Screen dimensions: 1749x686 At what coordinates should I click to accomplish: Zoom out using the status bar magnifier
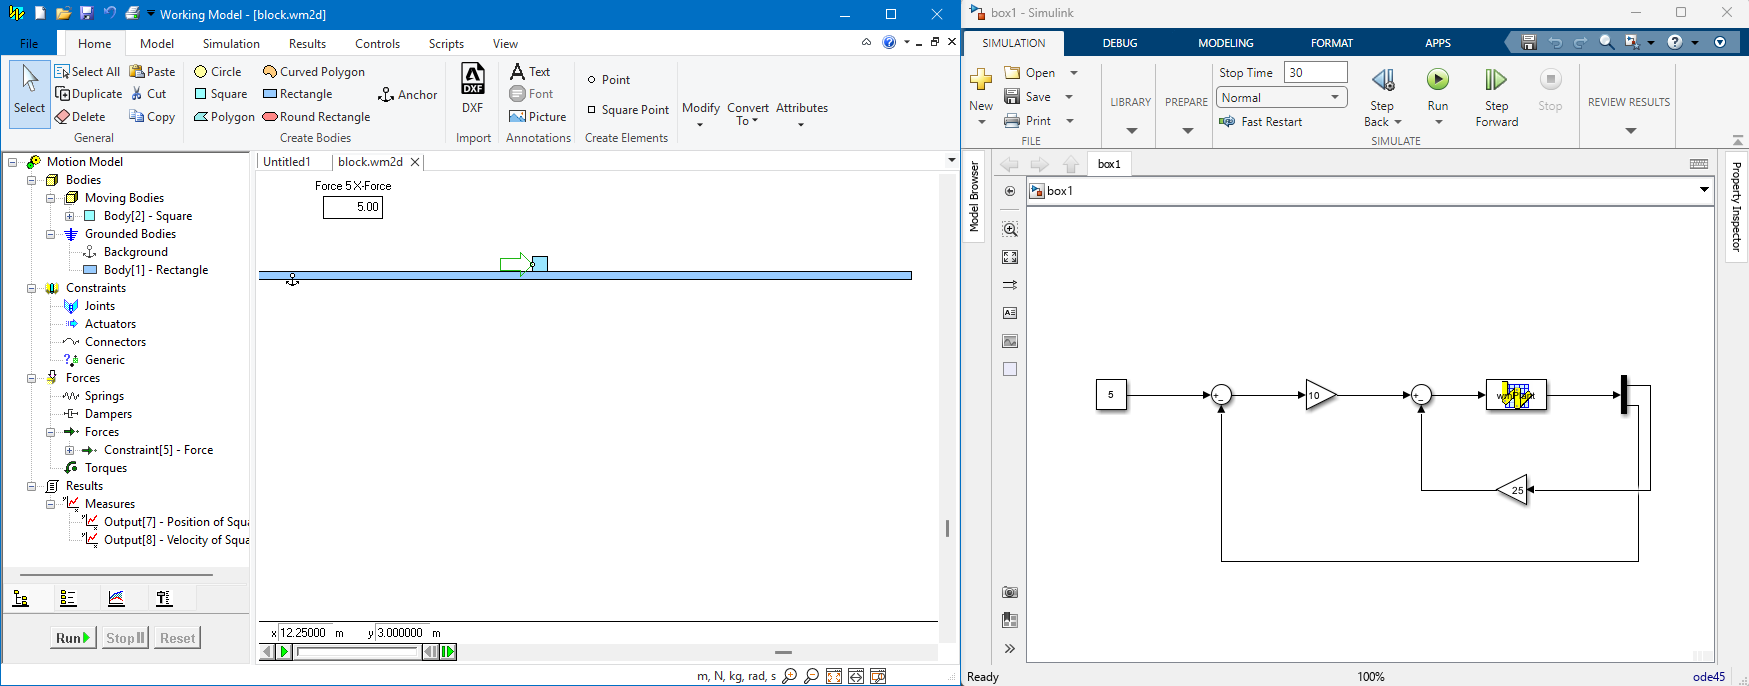pos(812,676)
